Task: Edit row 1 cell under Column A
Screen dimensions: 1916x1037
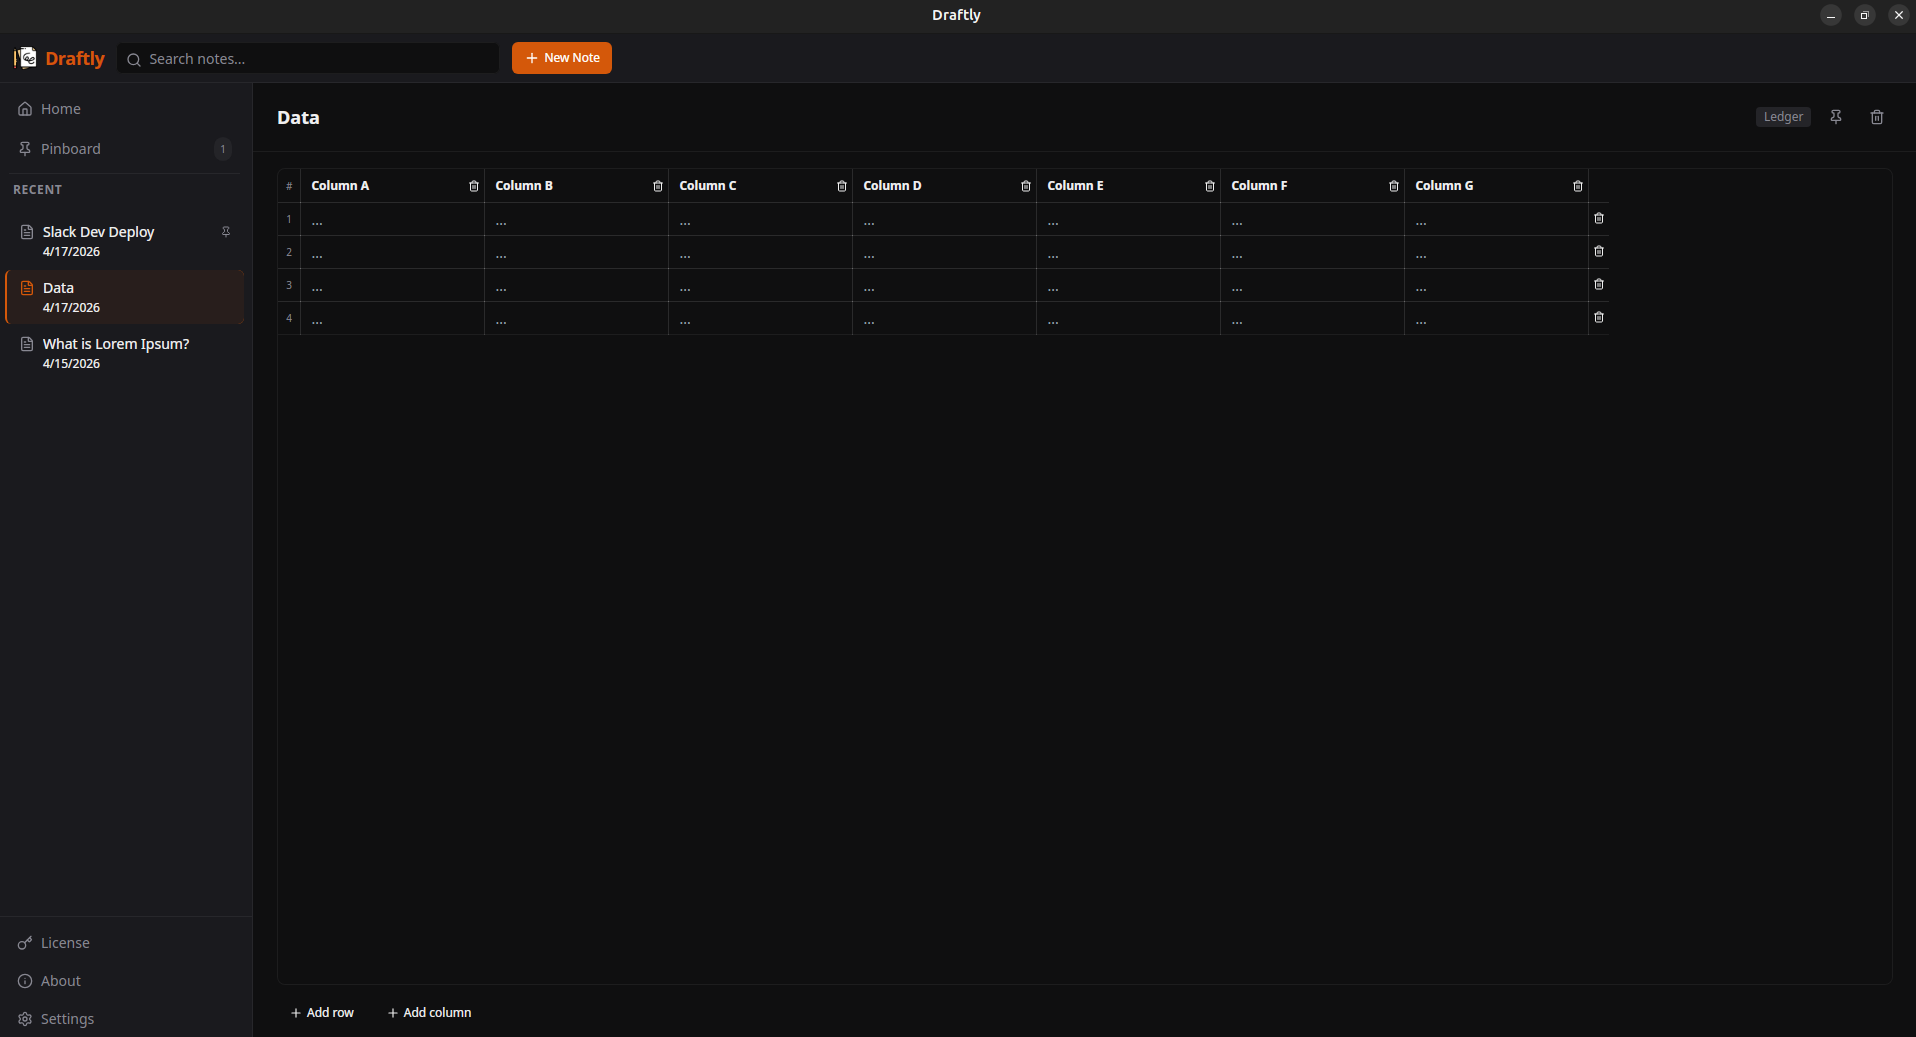Action: [x=392, y=219]
